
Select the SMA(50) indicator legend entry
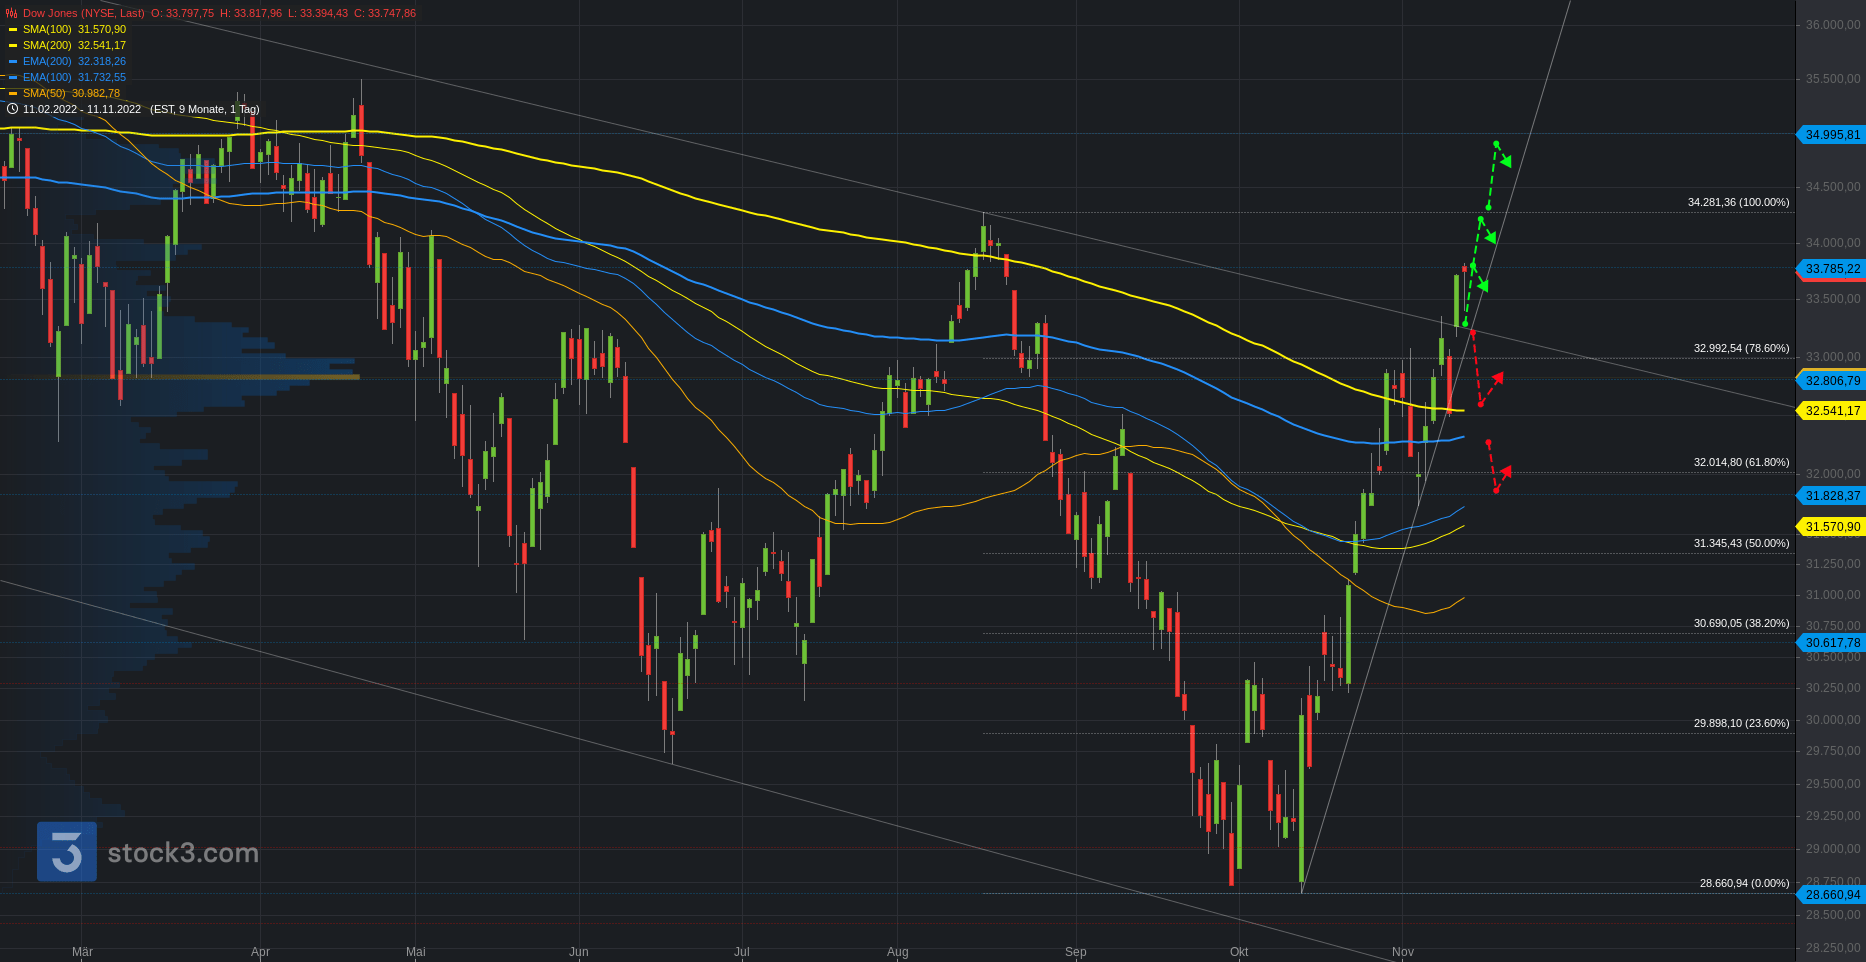click(71, 93)
